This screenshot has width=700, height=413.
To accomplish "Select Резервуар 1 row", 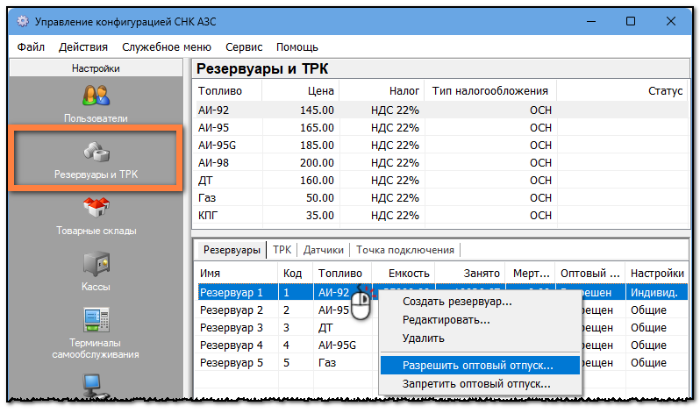I will [442, 292].
